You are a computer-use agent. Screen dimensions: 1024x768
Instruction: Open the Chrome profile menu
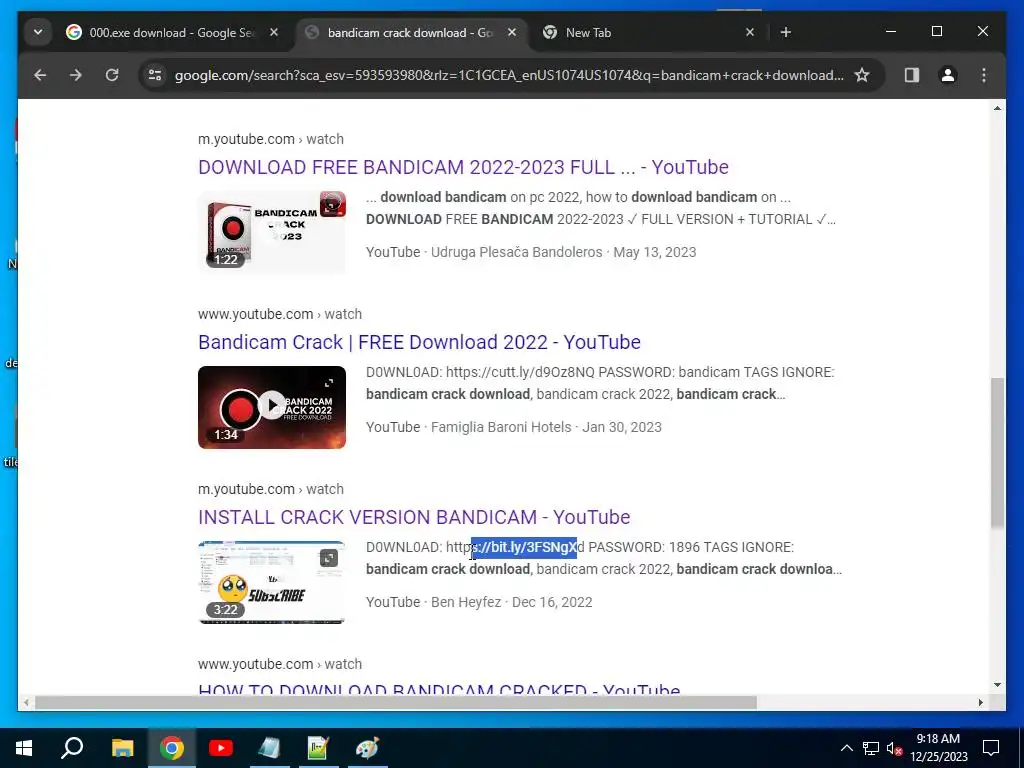[948, 75]
